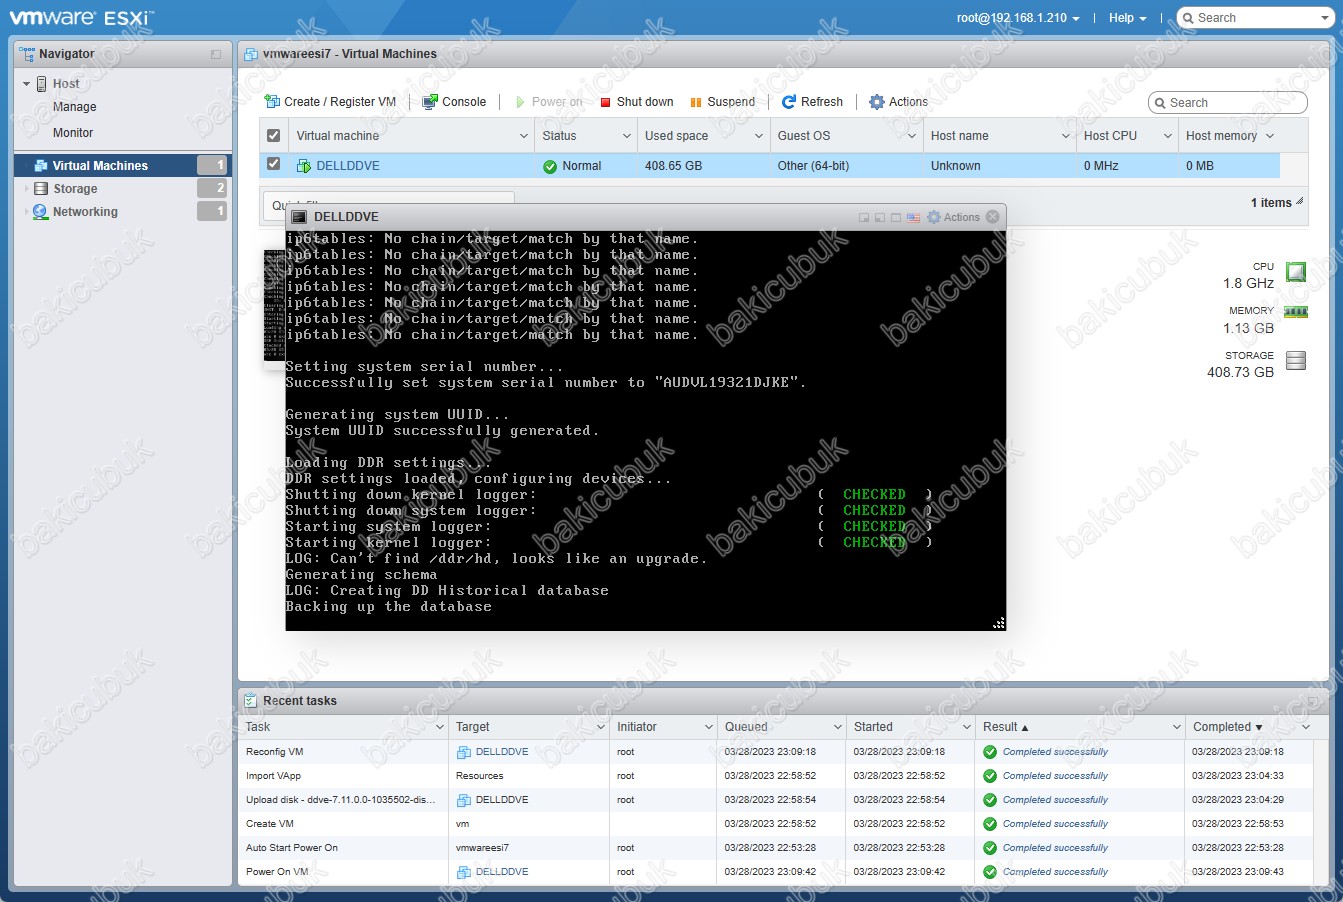Click Completed successfully for Import VApp task
Image resolution: width=1343 pixels, height=902 pixels.
pos(1055,776)
